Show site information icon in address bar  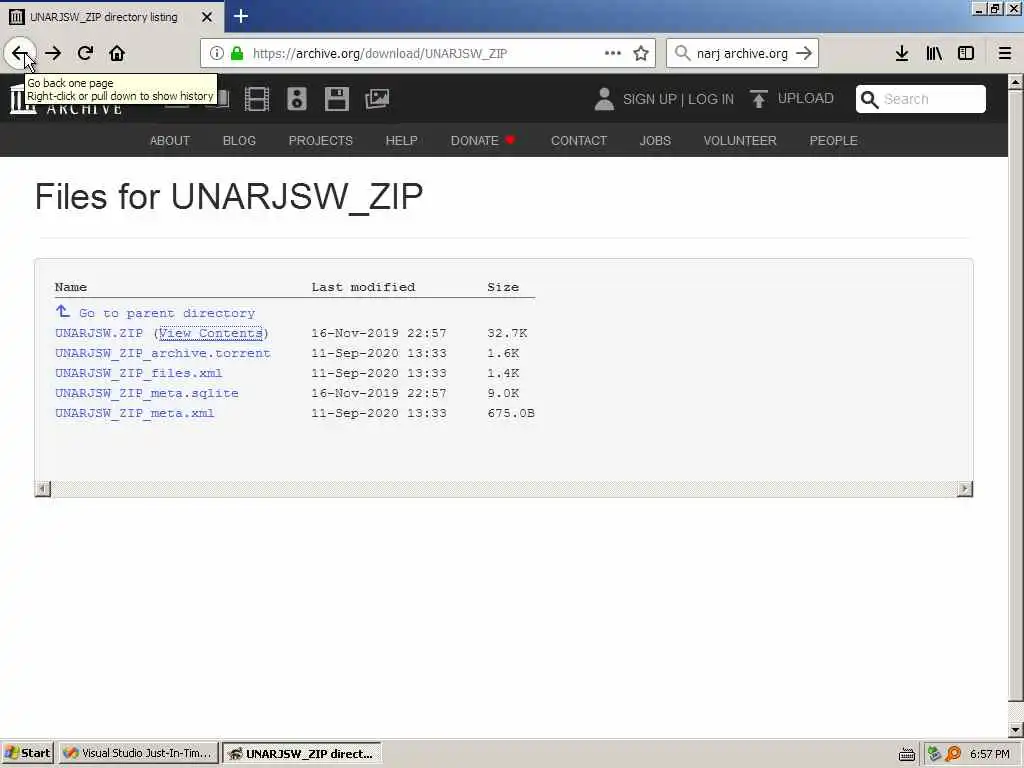tap(216, 54)
